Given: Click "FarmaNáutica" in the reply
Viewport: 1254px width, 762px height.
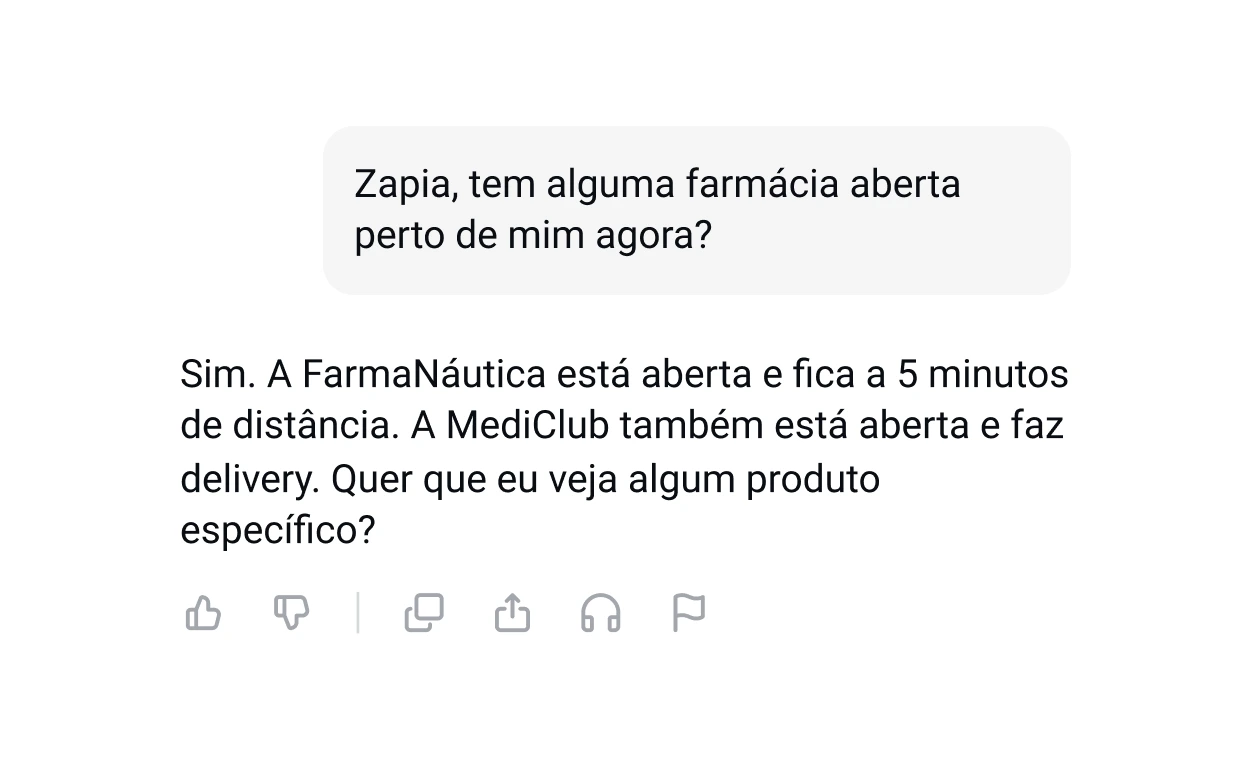Looking at the screenshot, I should point(424,374).
